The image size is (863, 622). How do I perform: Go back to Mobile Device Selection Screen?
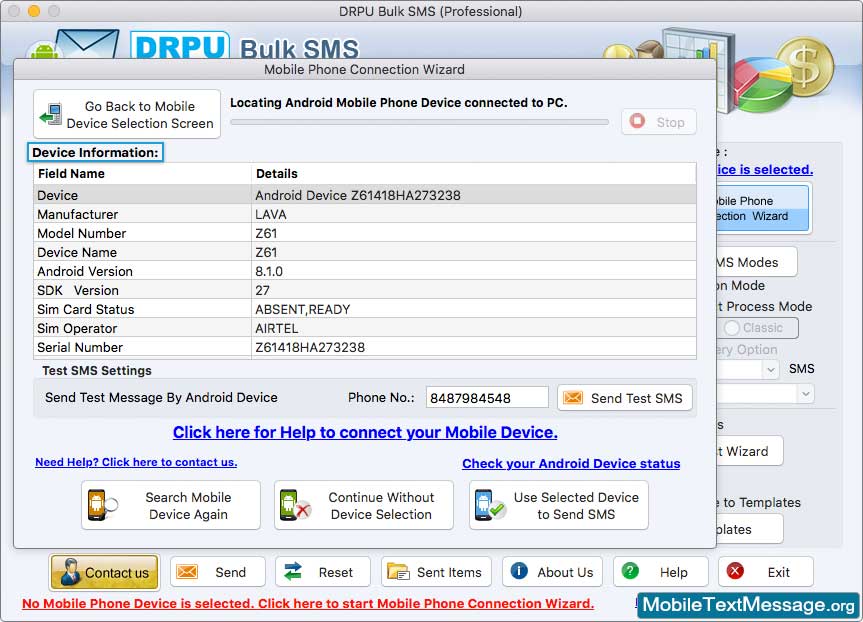pos(127,114)
